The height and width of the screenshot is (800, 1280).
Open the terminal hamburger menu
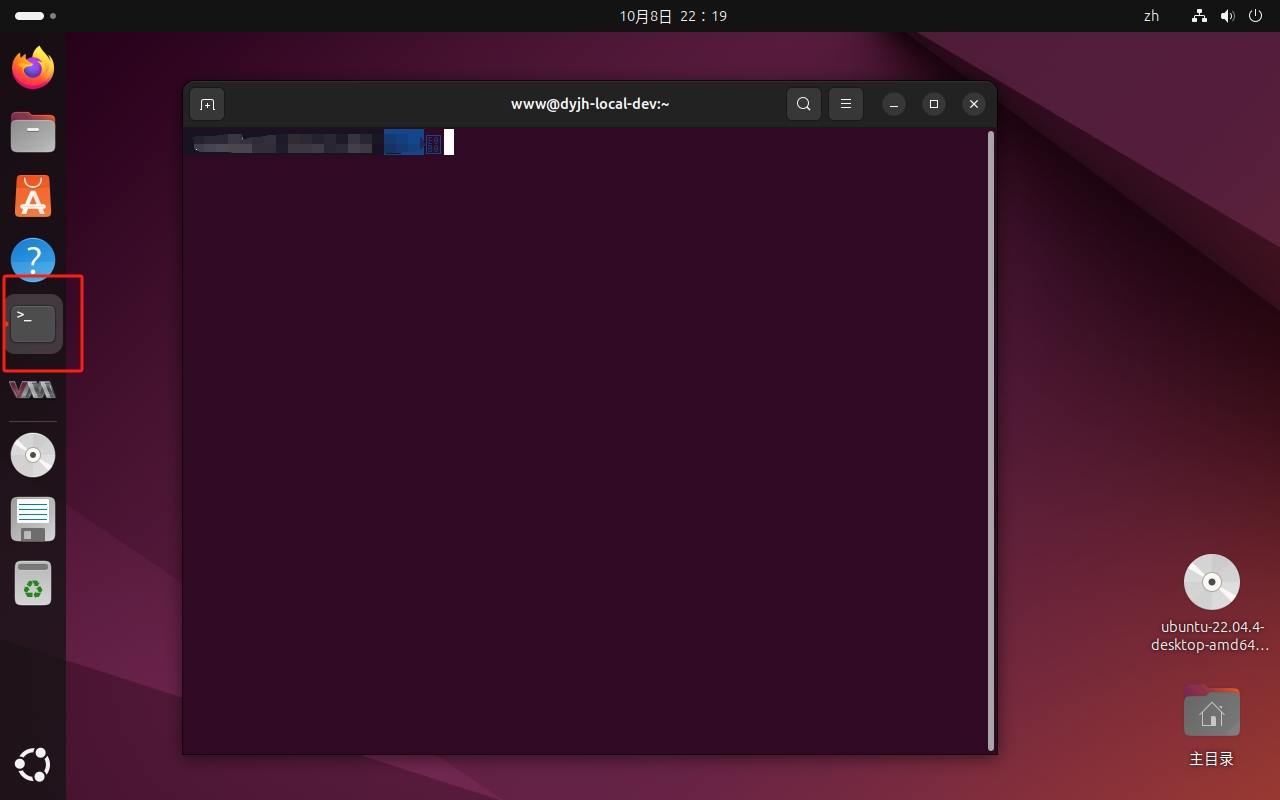846,104
